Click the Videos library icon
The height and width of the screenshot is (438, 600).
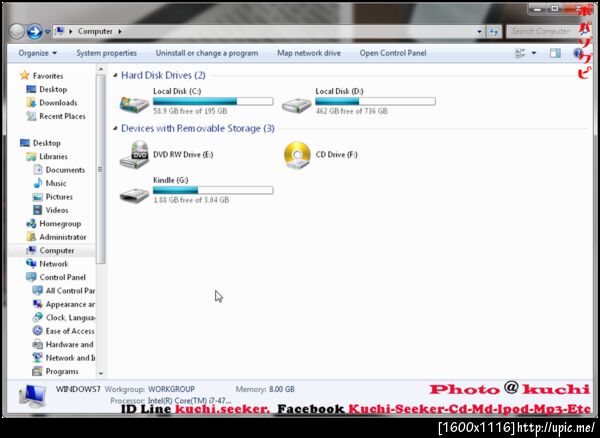click(x=38, y=210)
